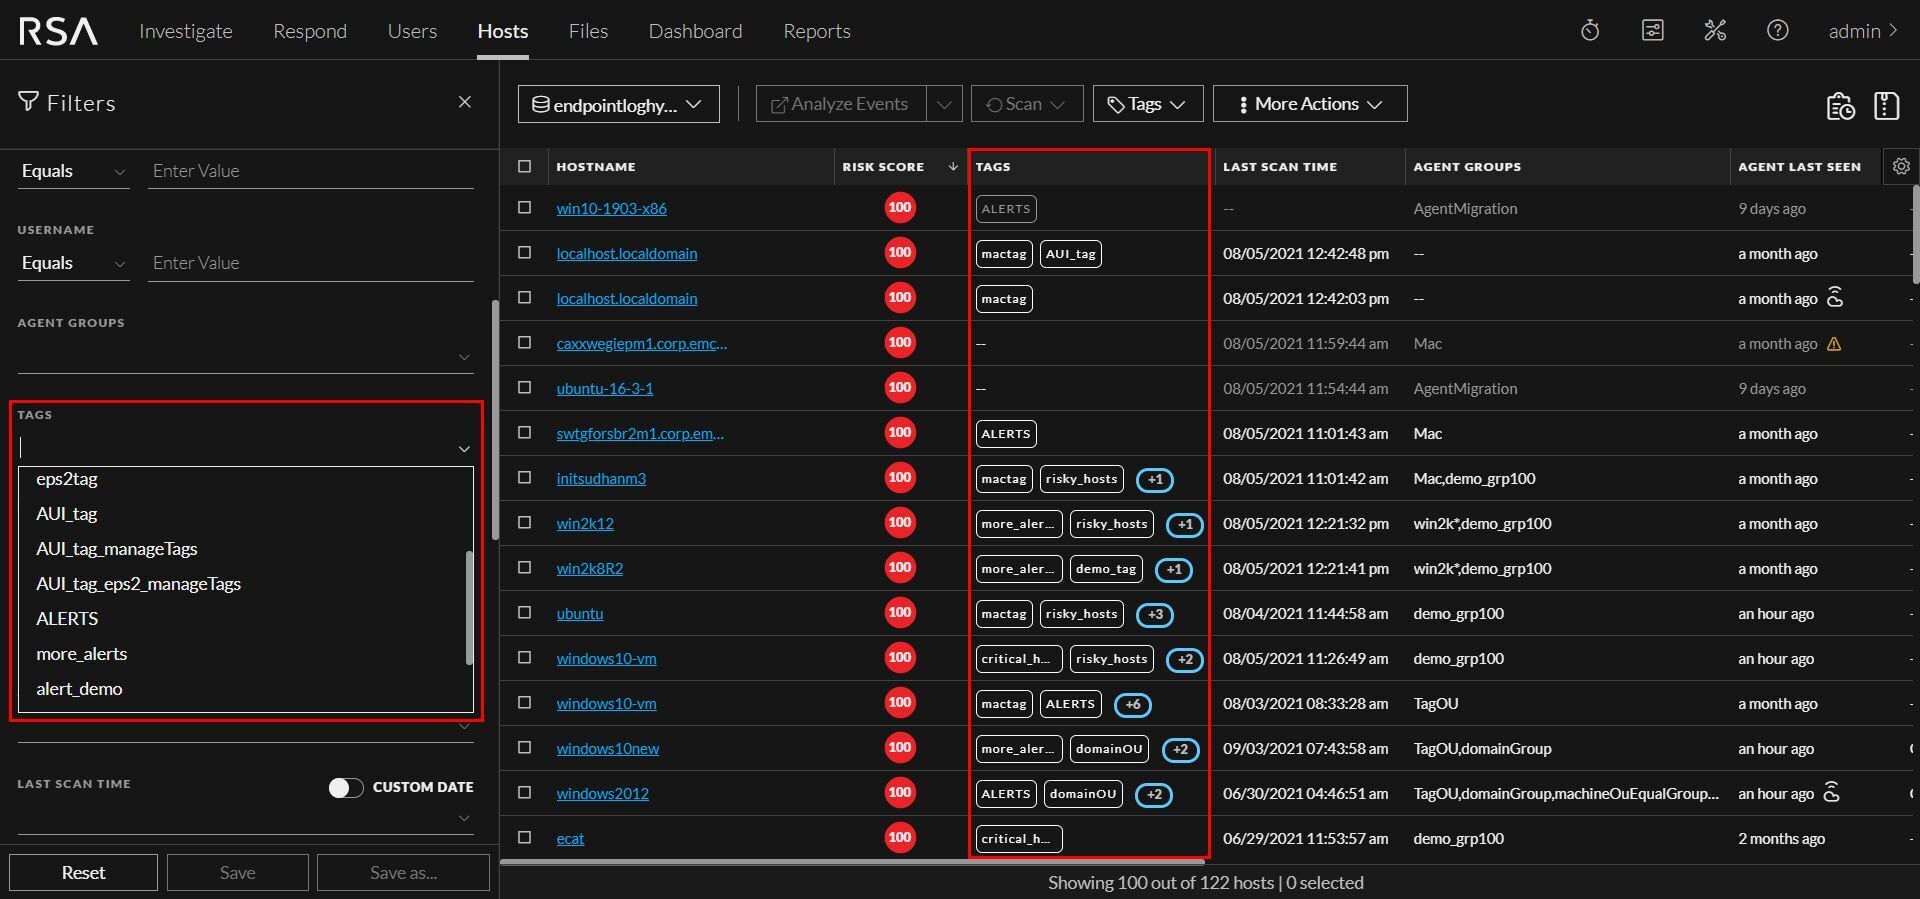Image resolution: width=1920 pixels, height=899 pixels.
Task: Click the RSA logo
Action: pos(58,31)
